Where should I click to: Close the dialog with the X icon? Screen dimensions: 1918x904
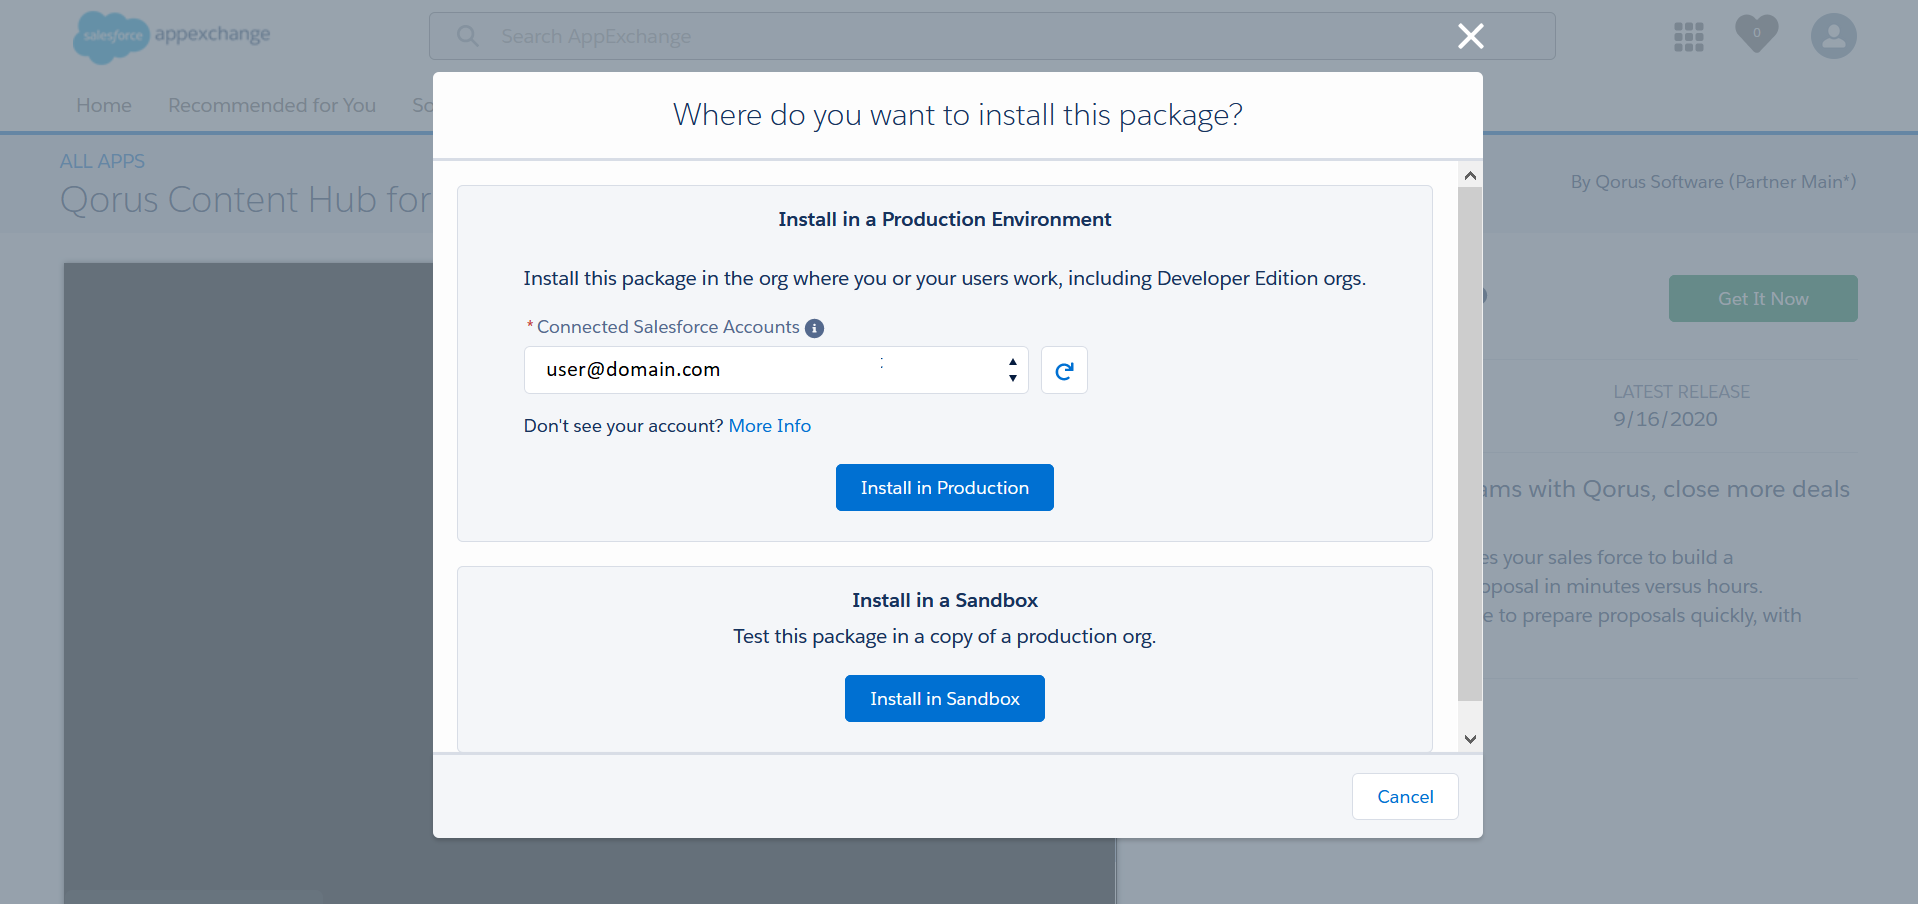(x=1470, y=37)
